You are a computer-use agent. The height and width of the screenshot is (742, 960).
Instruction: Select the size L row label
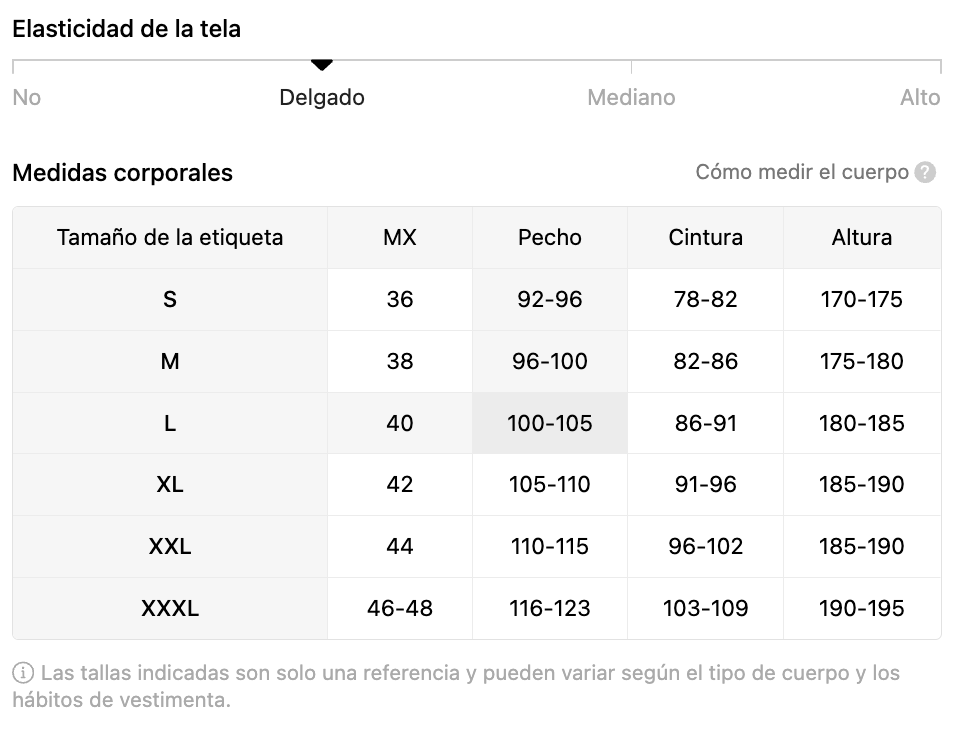pyautogui.click(x=170, y=423)
